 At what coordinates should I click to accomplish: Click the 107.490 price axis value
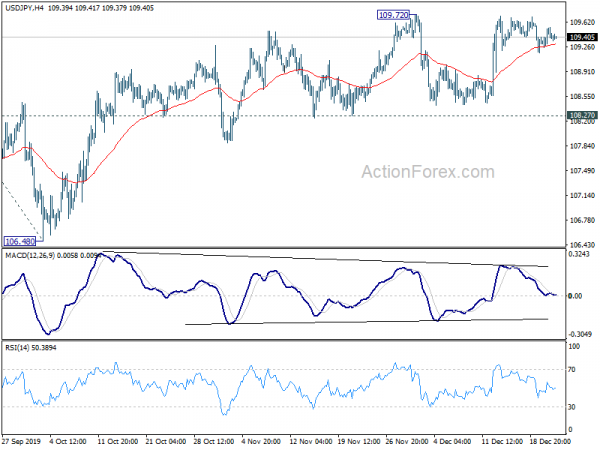pyautogui.click(x=583, y=171)
